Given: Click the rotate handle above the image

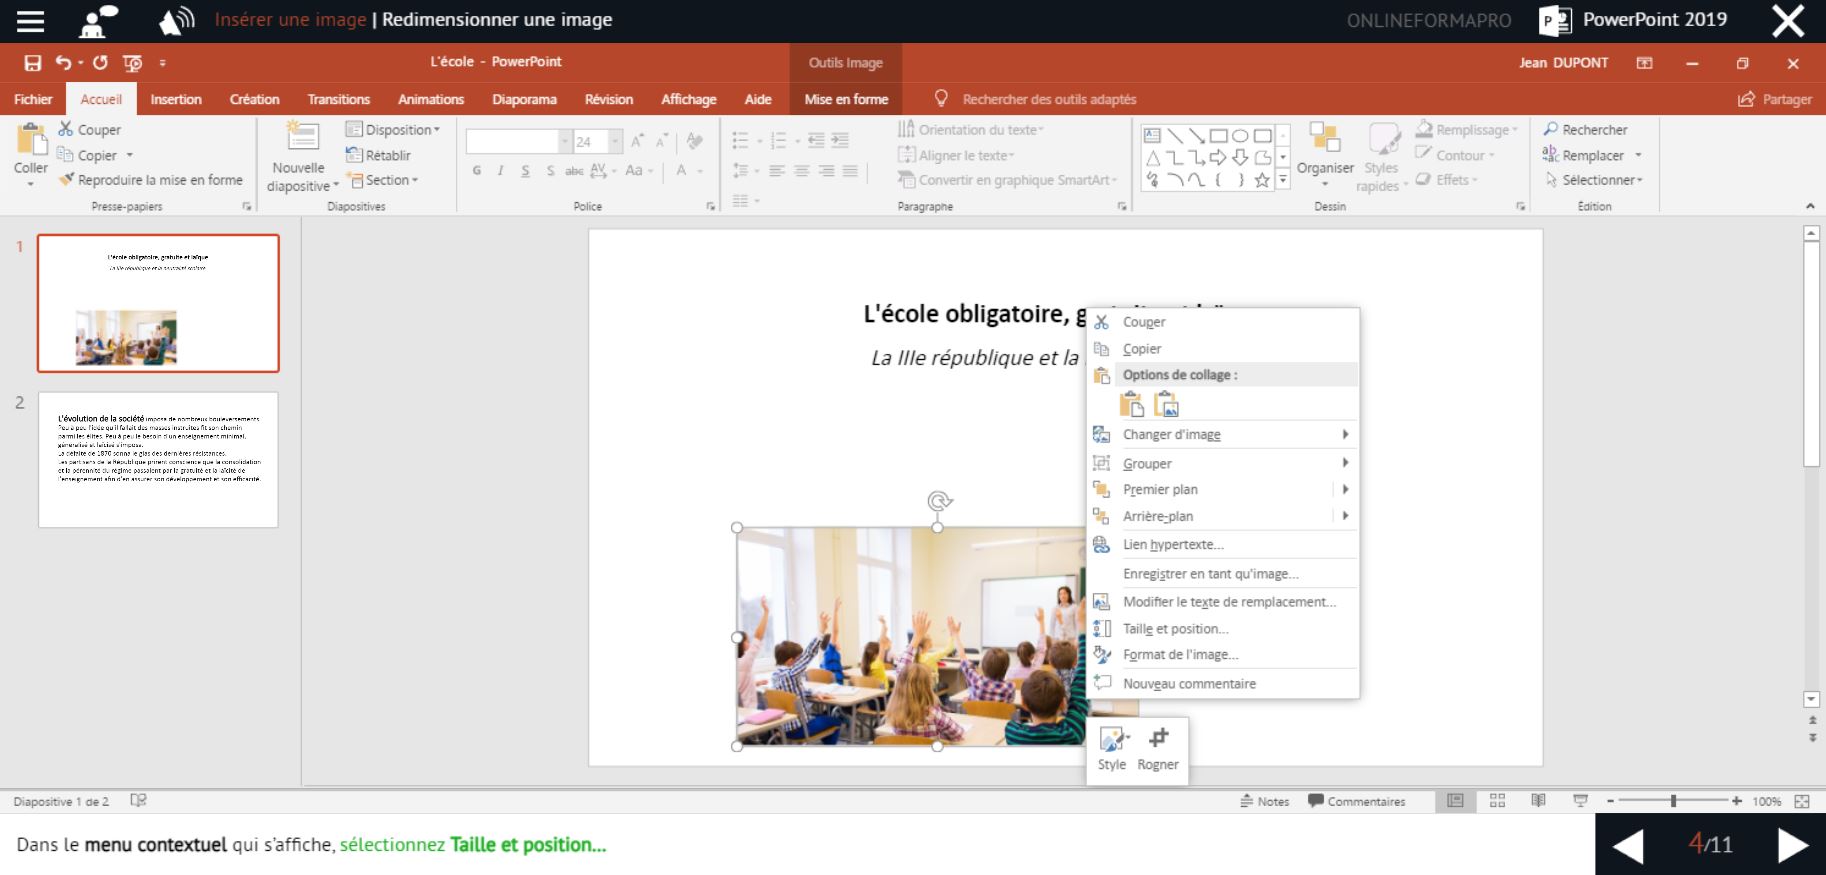Looking at the screenshot, I should [x=938, y=501].
